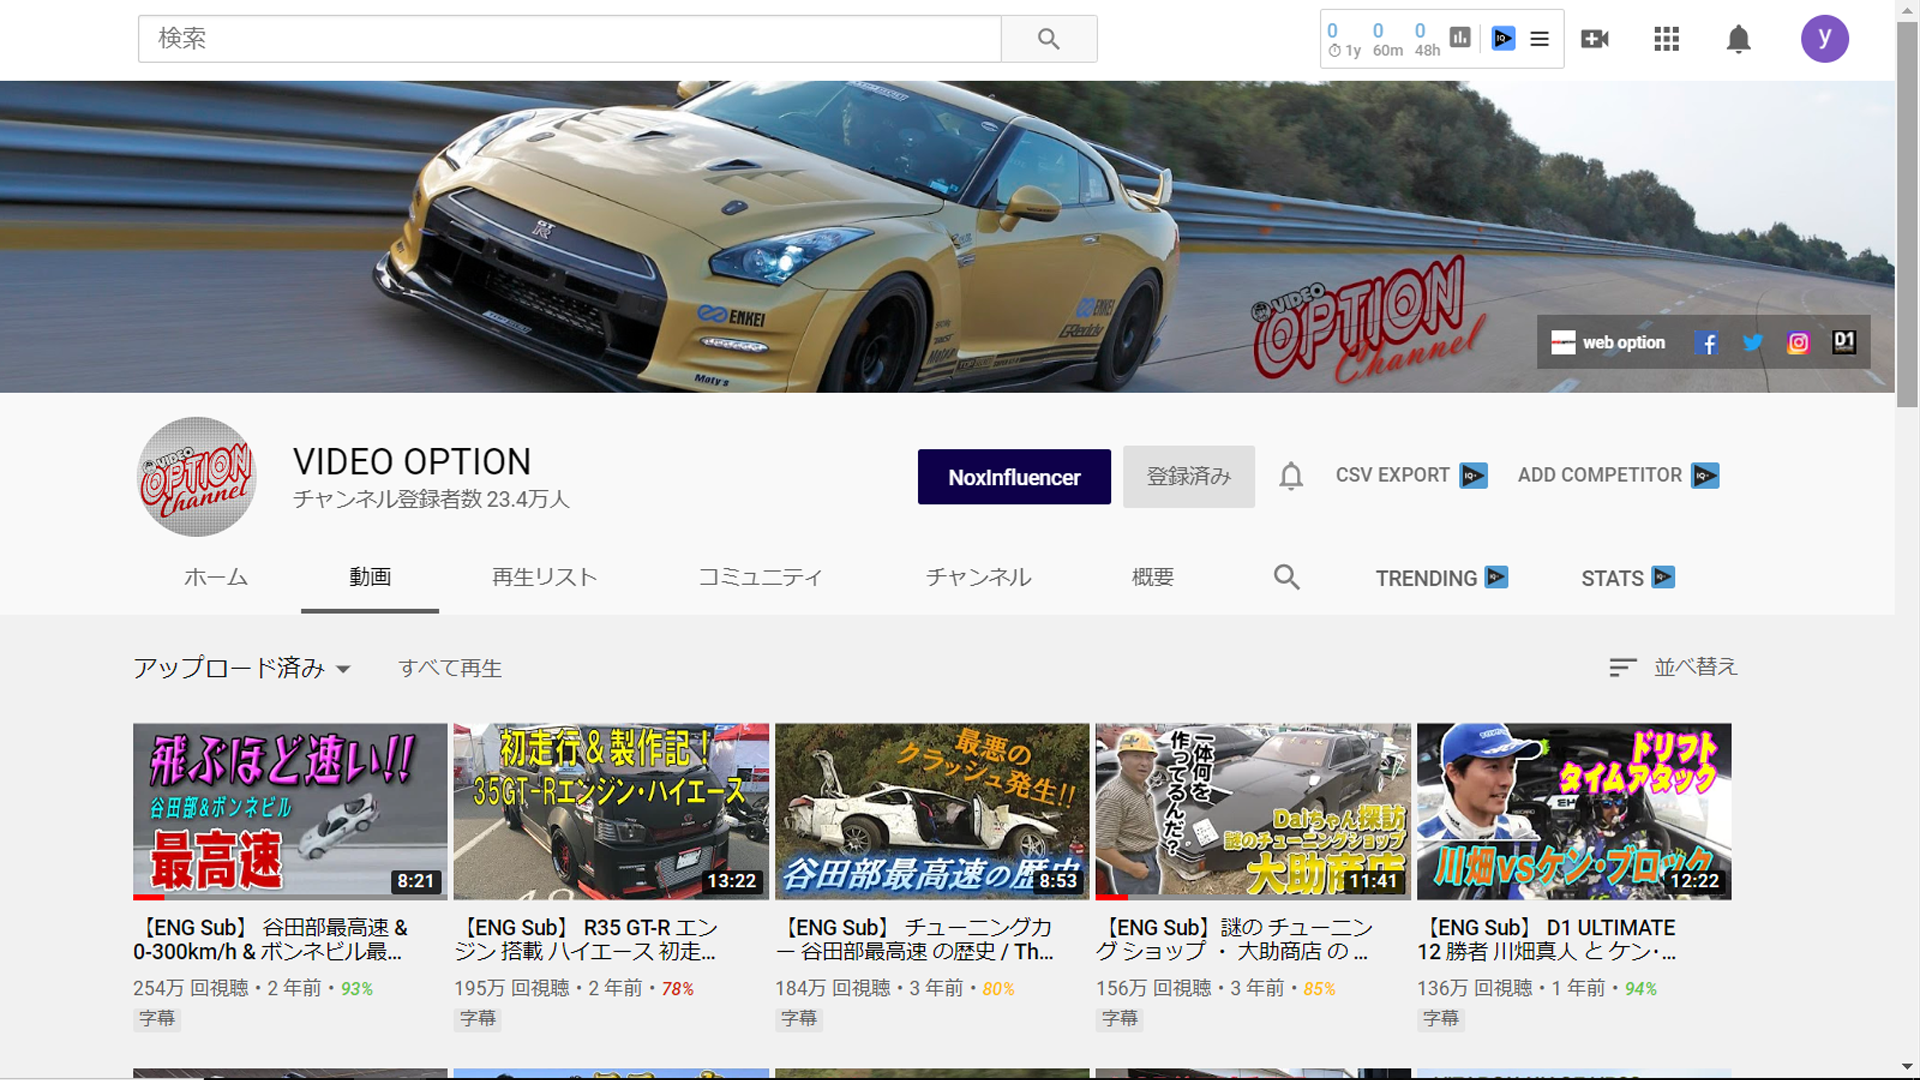Click the search magnifier button
The width and height of the screenshot is (1920, 1080).
(x=1048, y=39)
